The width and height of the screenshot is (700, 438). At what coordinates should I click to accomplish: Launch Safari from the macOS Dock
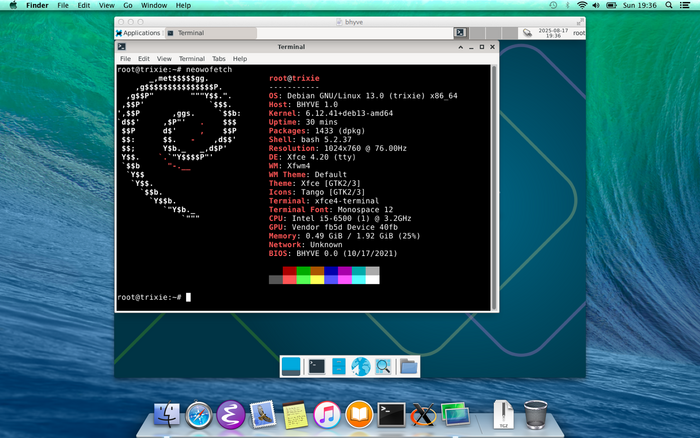click(x=199, y=415)
